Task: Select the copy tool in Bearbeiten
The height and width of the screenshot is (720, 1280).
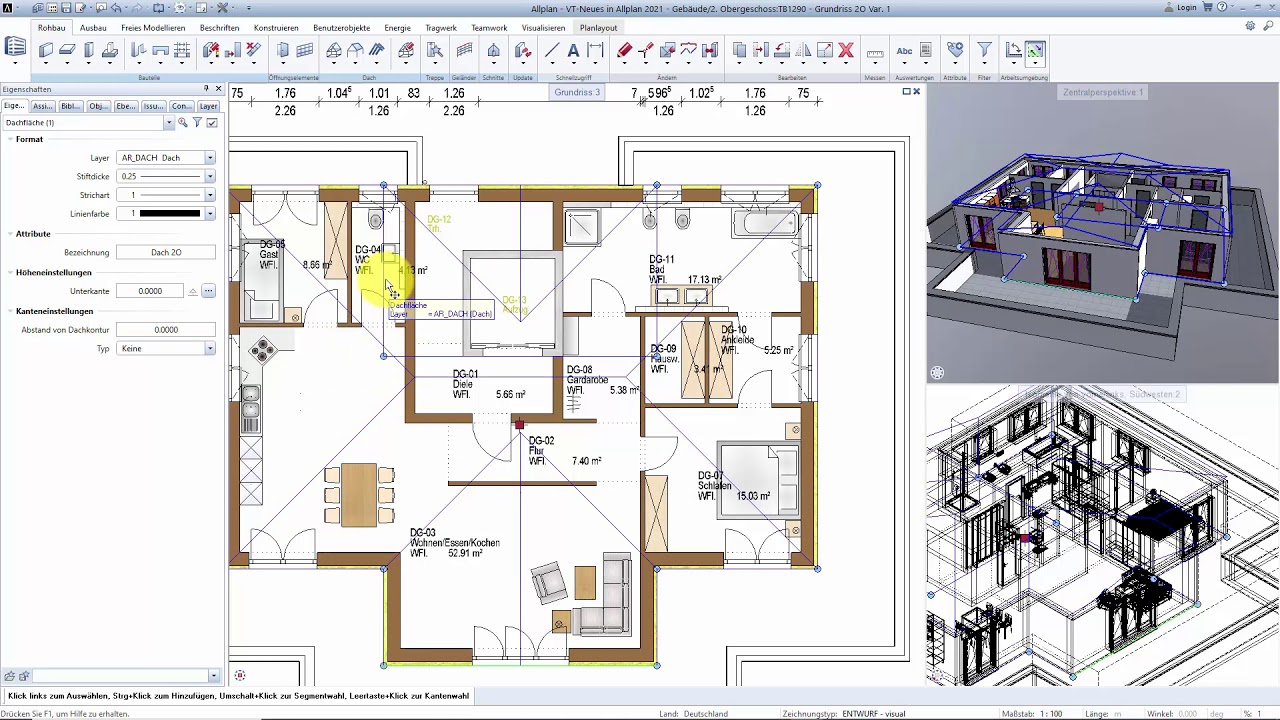Action: pos(739,50)
